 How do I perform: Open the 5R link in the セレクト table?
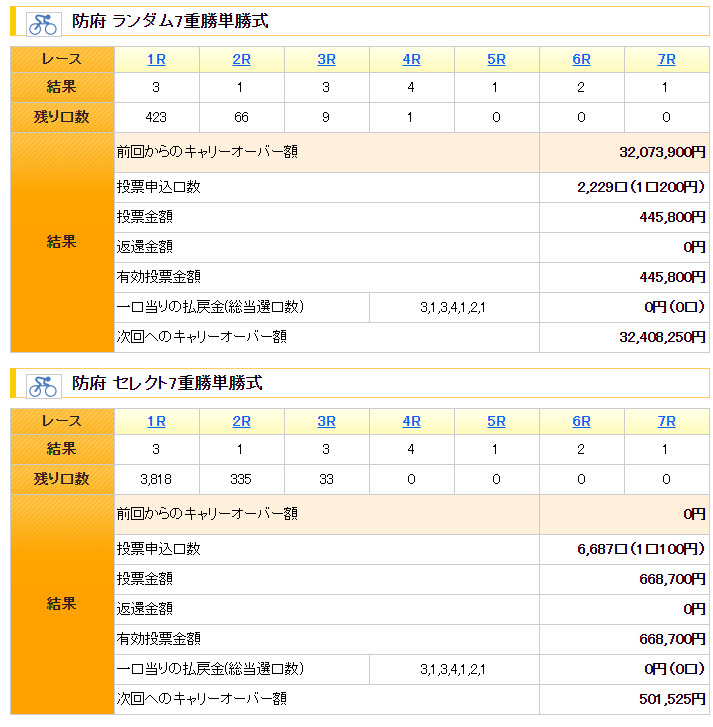[x=497, y=421]
